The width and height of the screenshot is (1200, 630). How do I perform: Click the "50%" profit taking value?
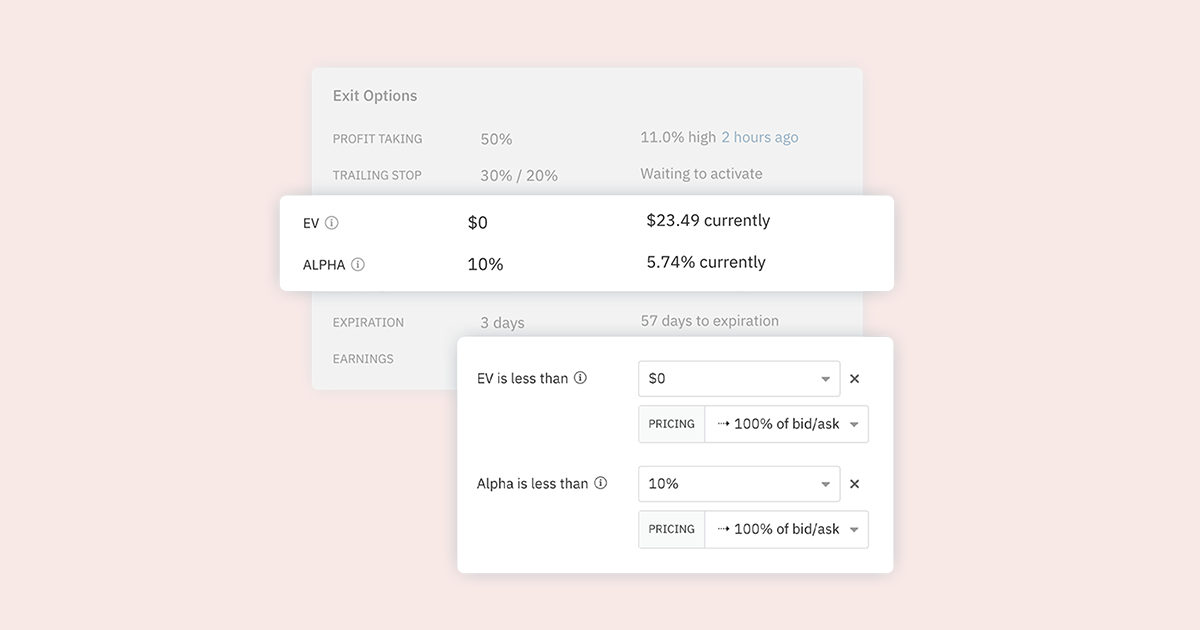pos(495,138)
